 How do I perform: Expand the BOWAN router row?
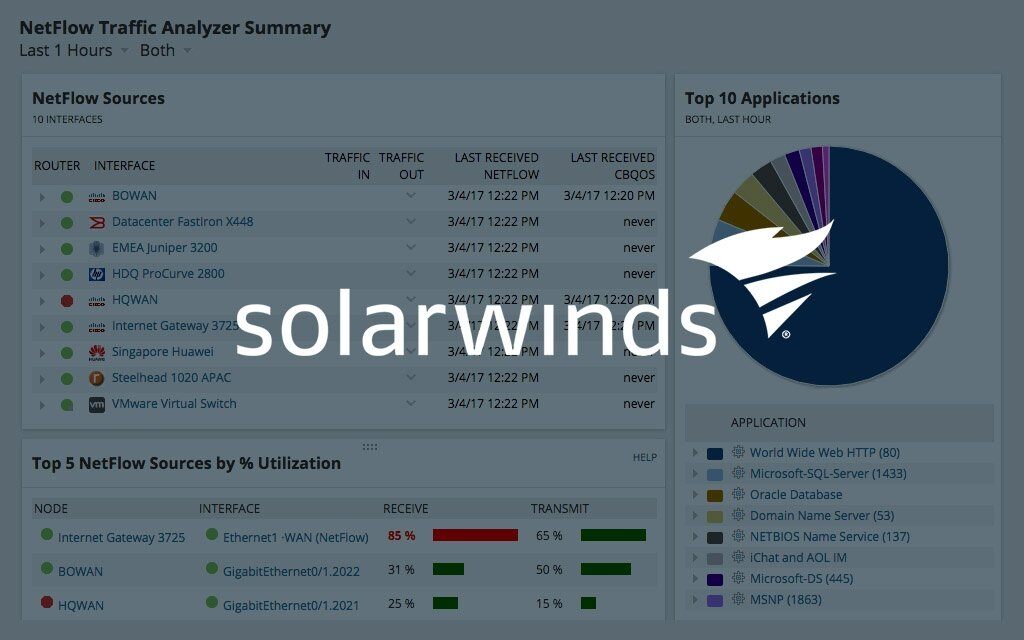(42, 197)
